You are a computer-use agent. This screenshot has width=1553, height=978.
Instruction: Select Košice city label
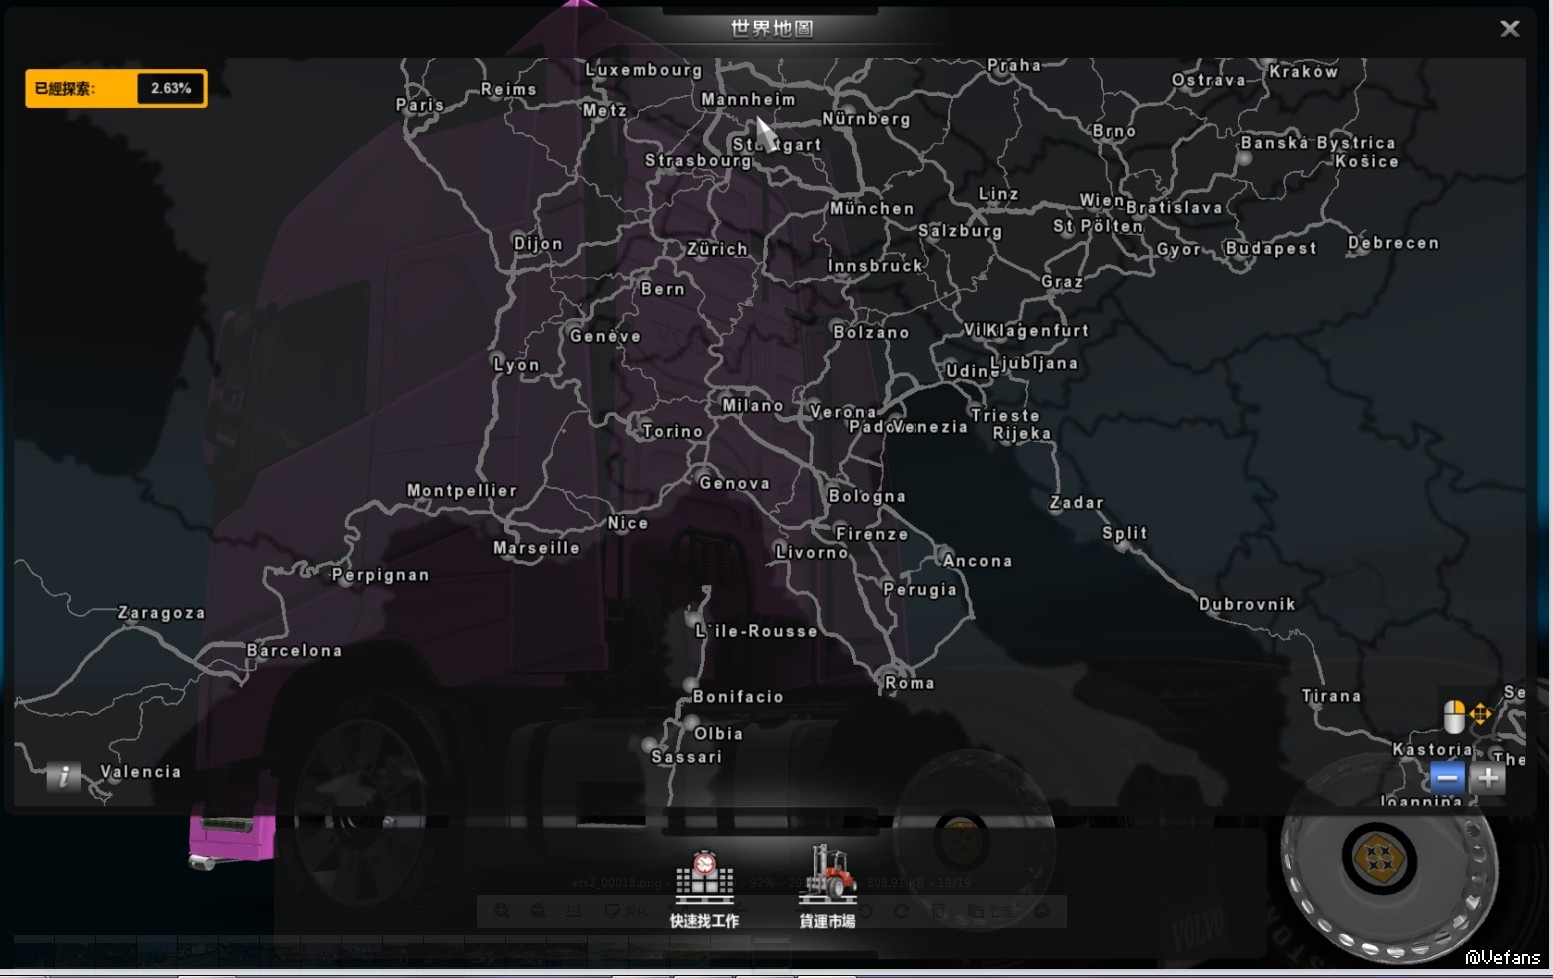[1367, 162]
